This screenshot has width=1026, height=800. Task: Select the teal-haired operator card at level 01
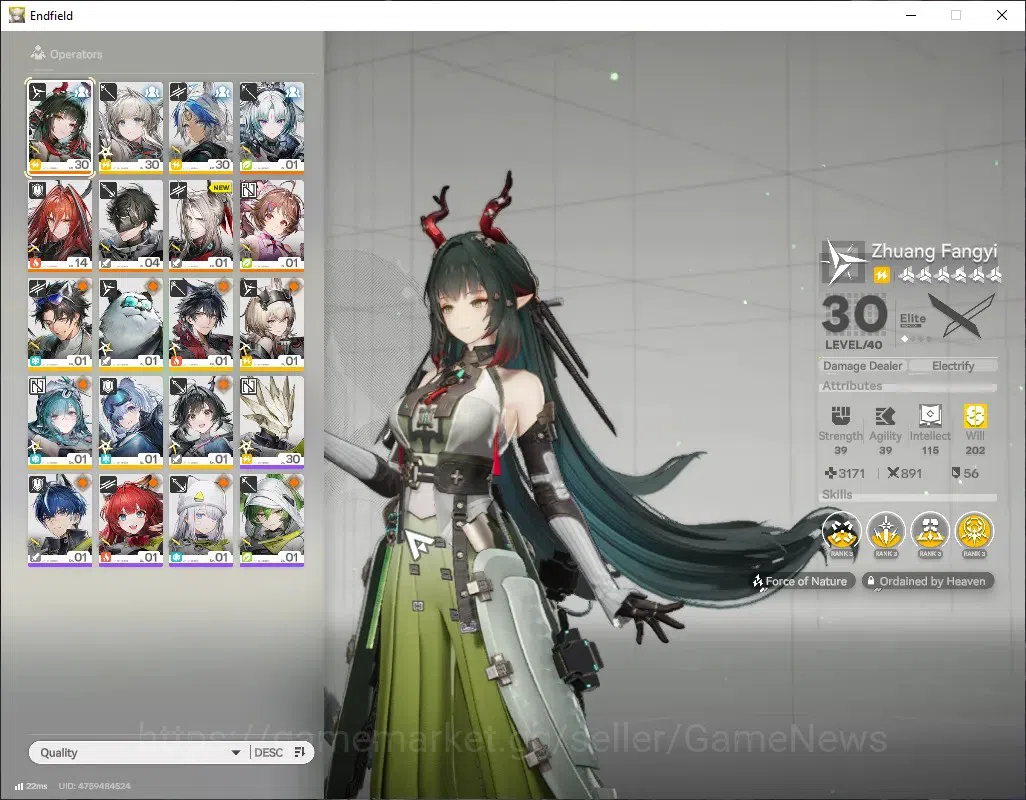pyautogui.click(x=60, y=422)
